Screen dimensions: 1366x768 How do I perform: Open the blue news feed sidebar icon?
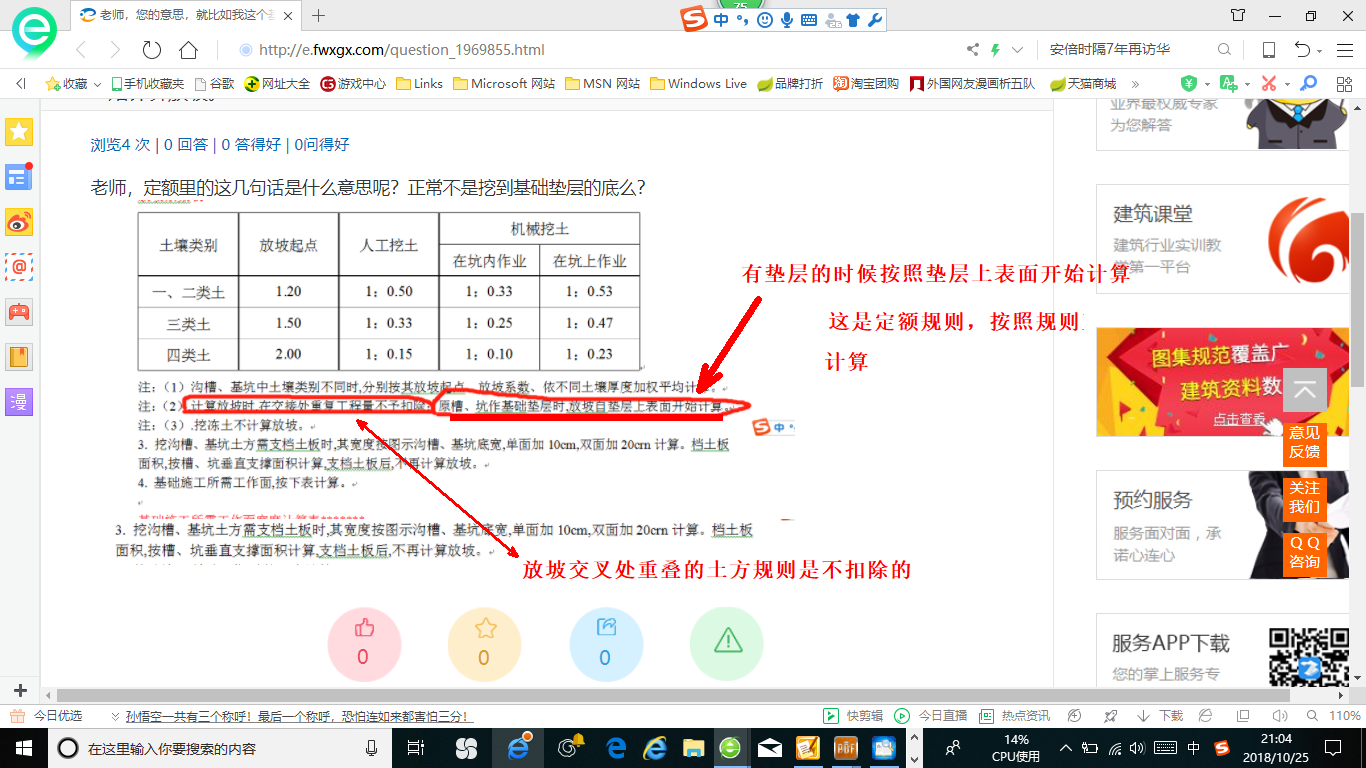19,177
